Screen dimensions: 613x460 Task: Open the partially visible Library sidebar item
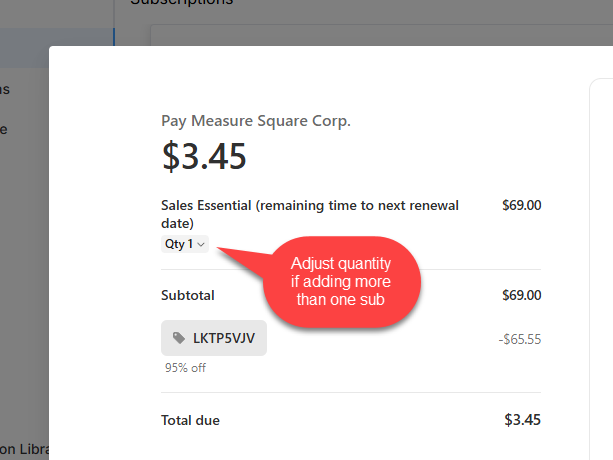pos(24,449)
